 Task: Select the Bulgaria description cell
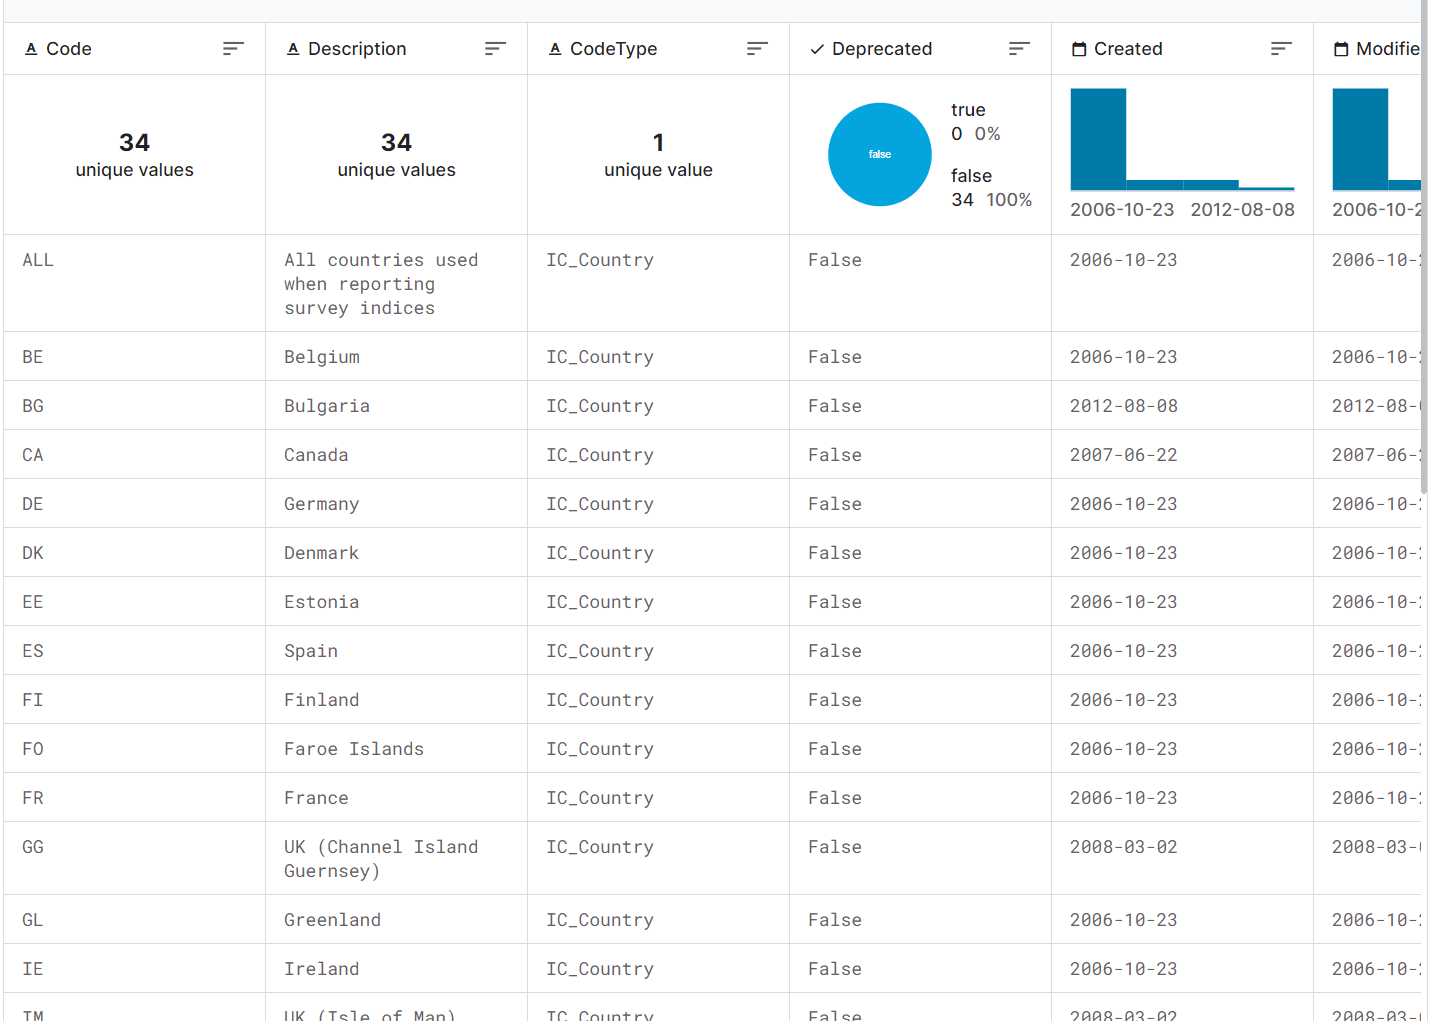point(397,406)
